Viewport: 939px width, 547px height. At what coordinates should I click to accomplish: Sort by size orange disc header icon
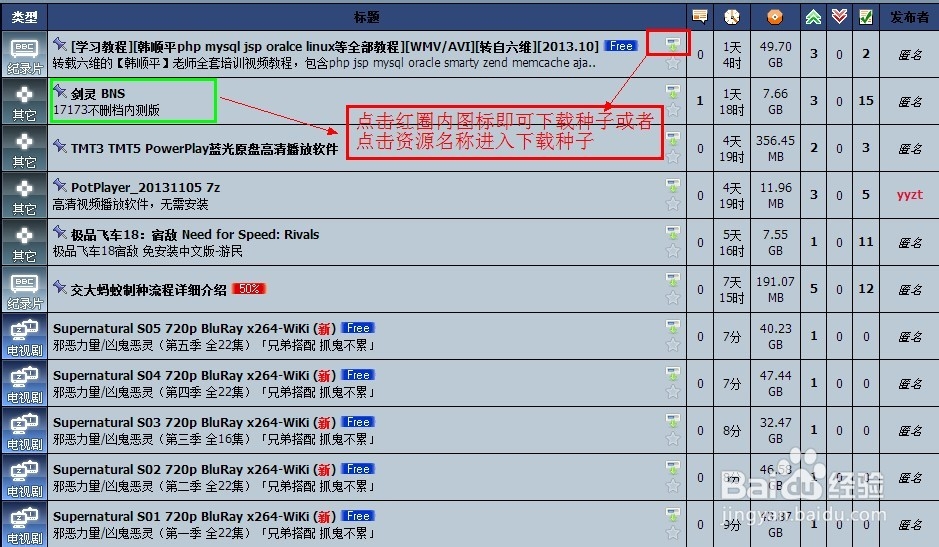[775, 17]
